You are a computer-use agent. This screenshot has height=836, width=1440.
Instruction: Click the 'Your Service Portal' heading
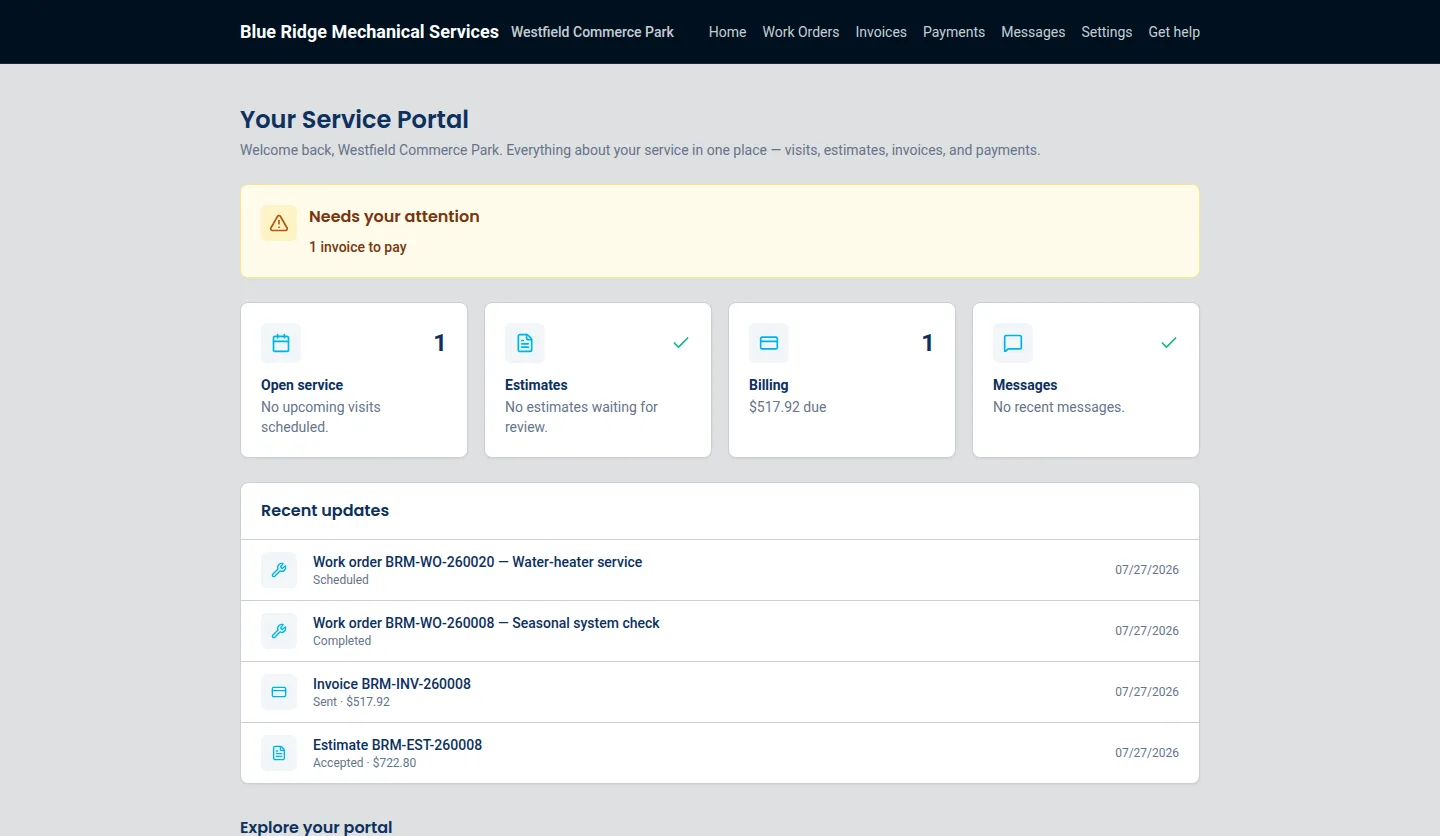[354, 119]
